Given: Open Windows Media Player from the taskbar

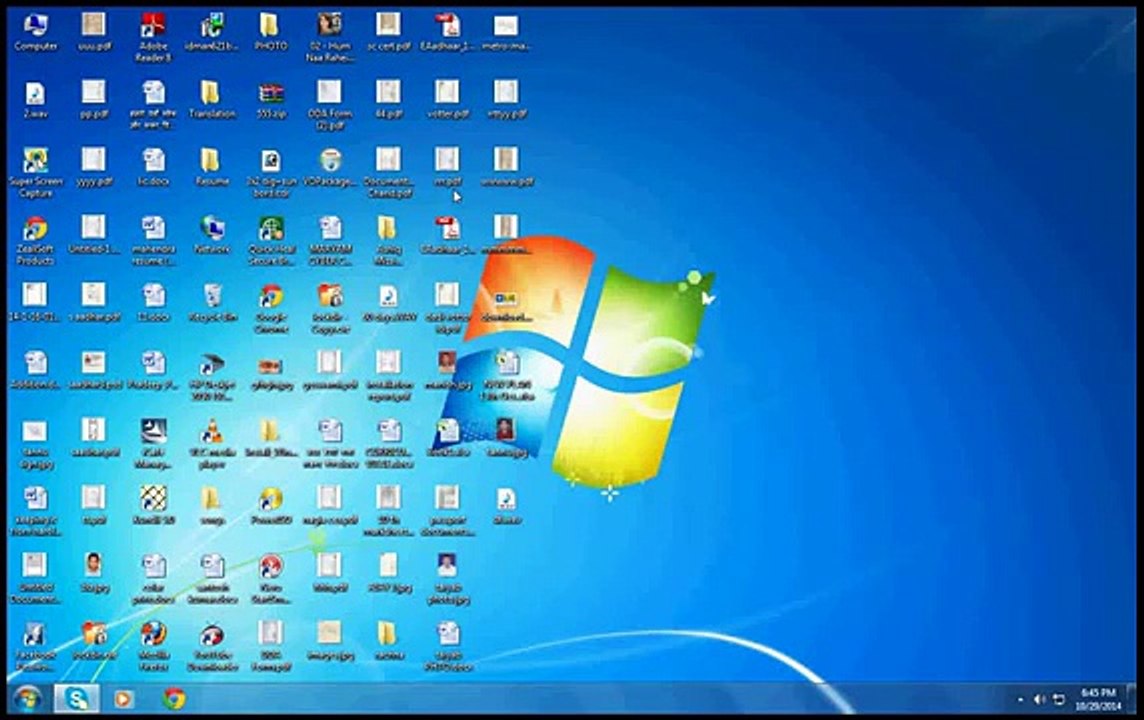Looking at the screenshot, I should [x=123, y=699].
